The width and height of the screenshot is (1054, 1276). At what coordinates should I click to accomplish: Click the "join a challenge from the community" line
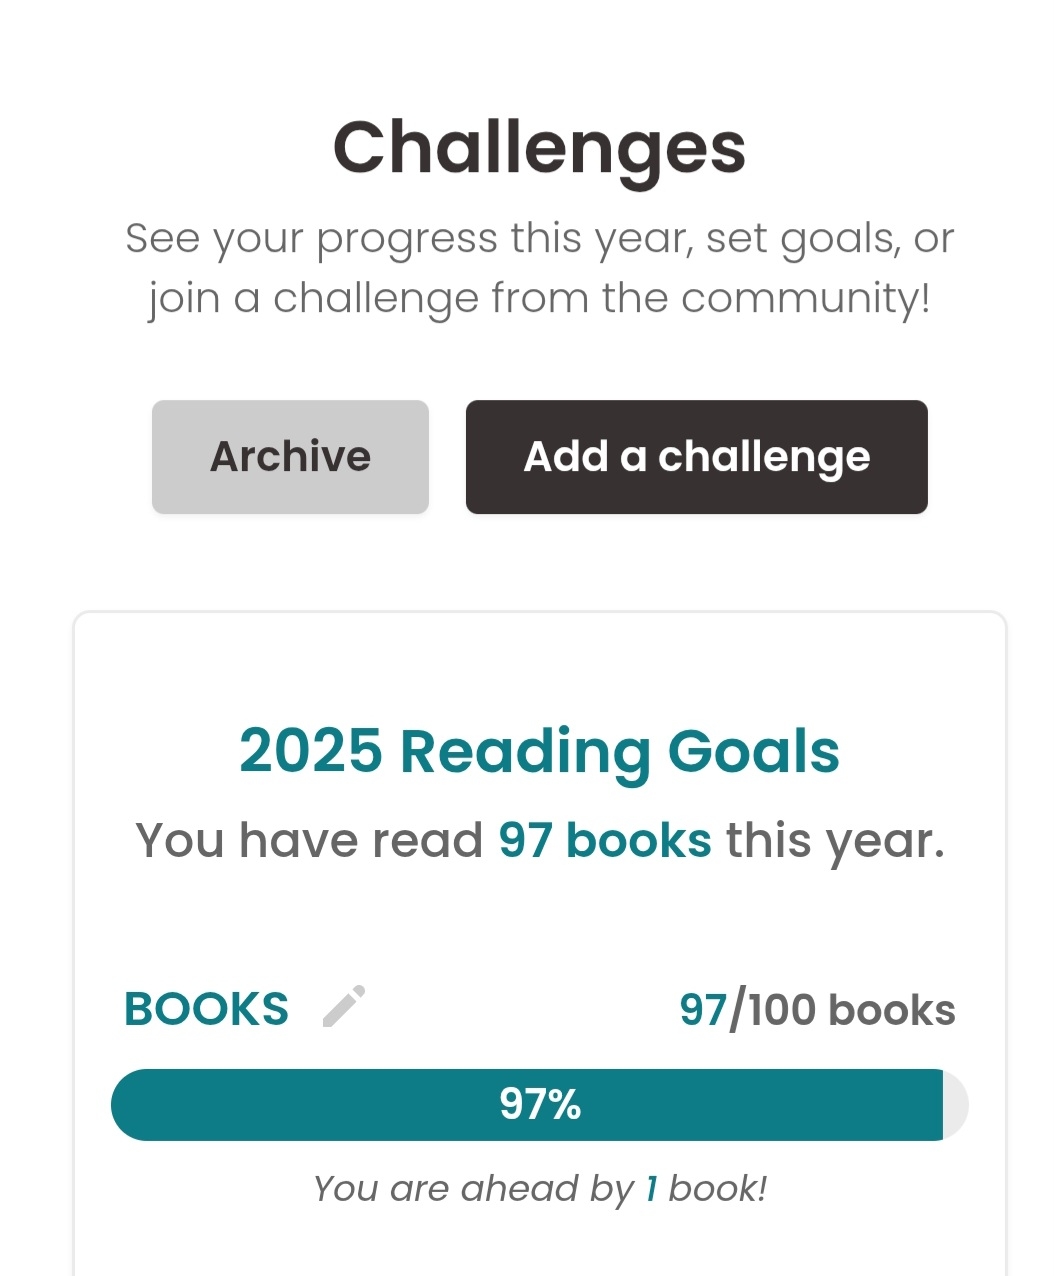click(539, 298)
